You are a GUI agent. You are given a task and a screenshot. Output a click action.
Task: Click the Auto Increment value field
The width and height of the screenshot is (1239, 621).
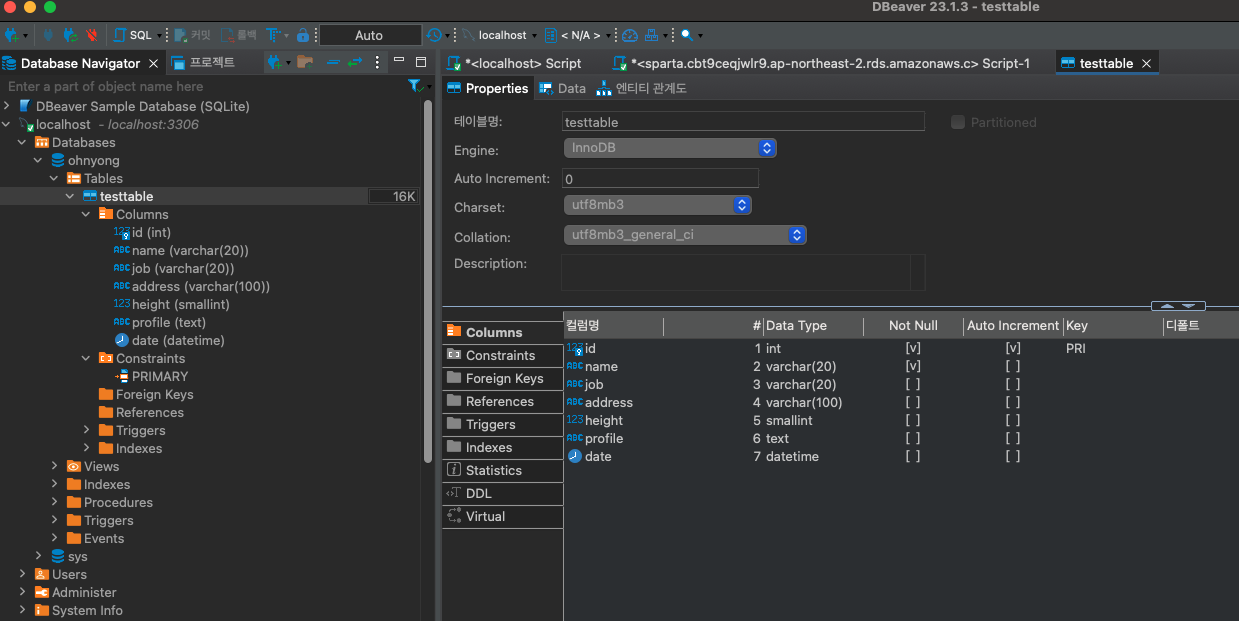[x=660, y=179]
